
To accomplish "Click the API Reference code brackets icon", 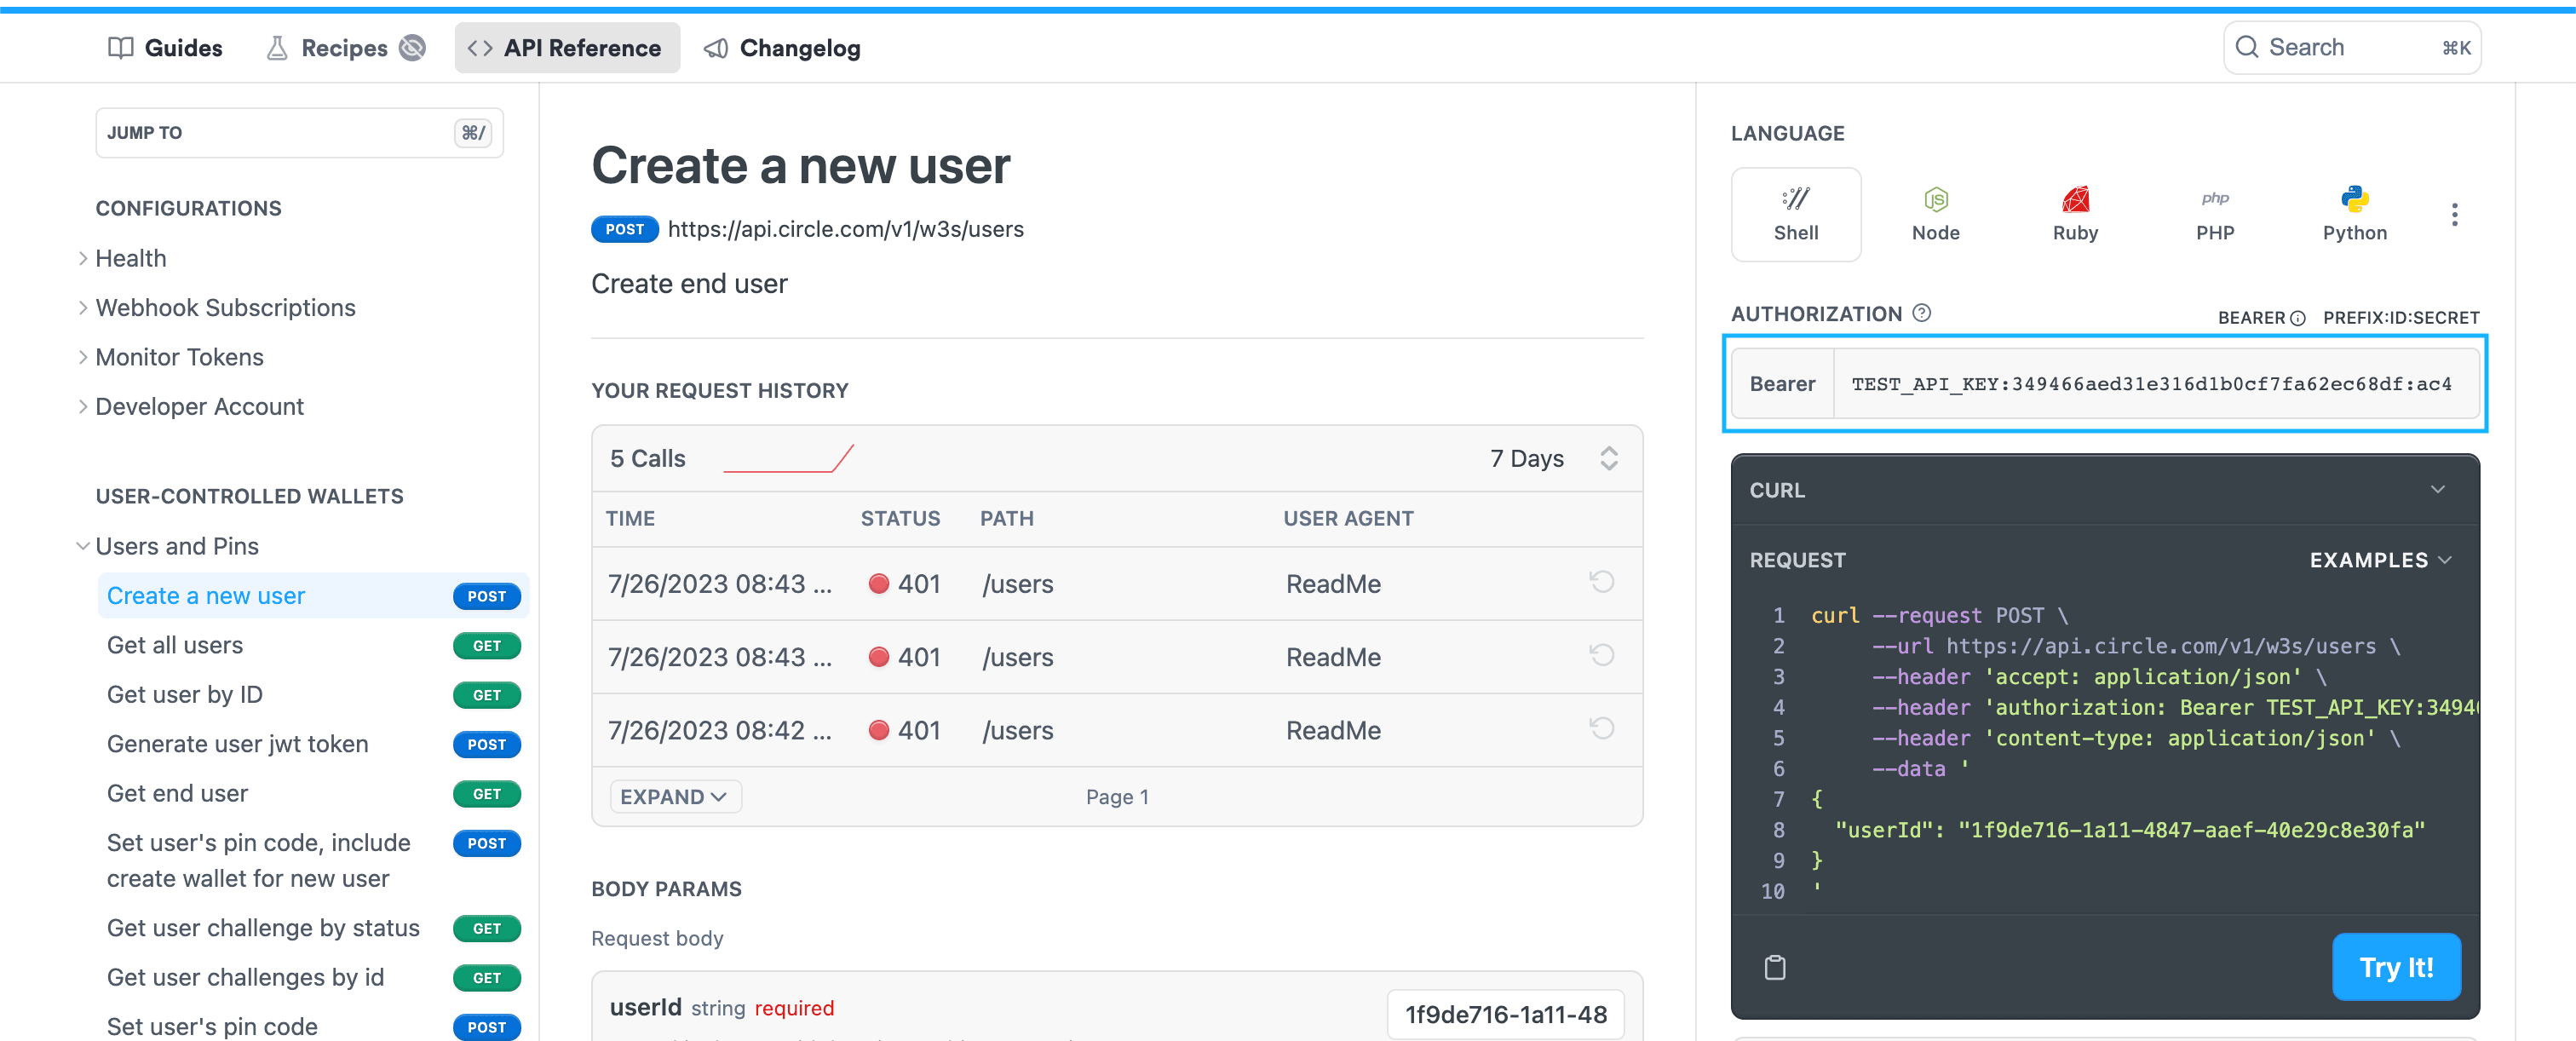I will point(480,47).
